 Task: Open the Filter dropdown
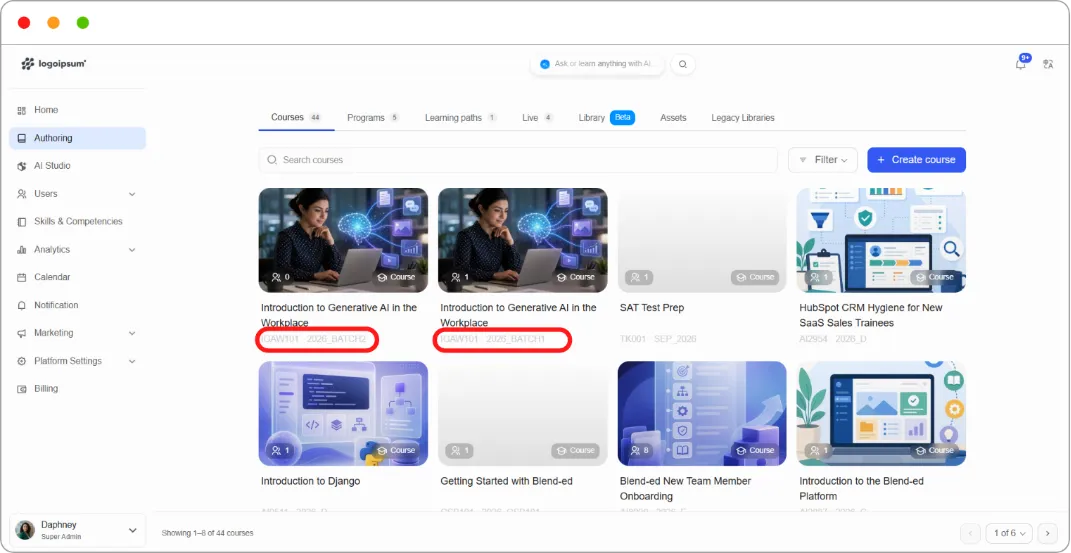(x=822, y=160)
